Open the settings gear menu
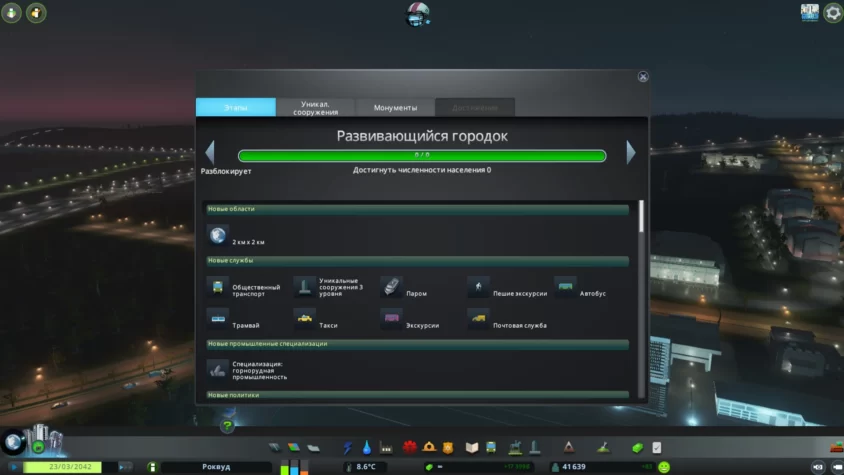 click(833, 13)
